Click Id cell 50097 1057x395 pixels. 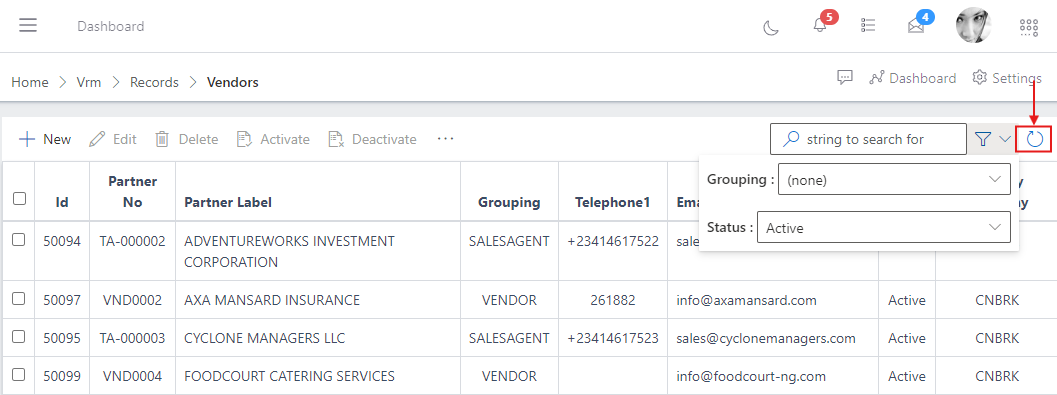pos(62,300)
